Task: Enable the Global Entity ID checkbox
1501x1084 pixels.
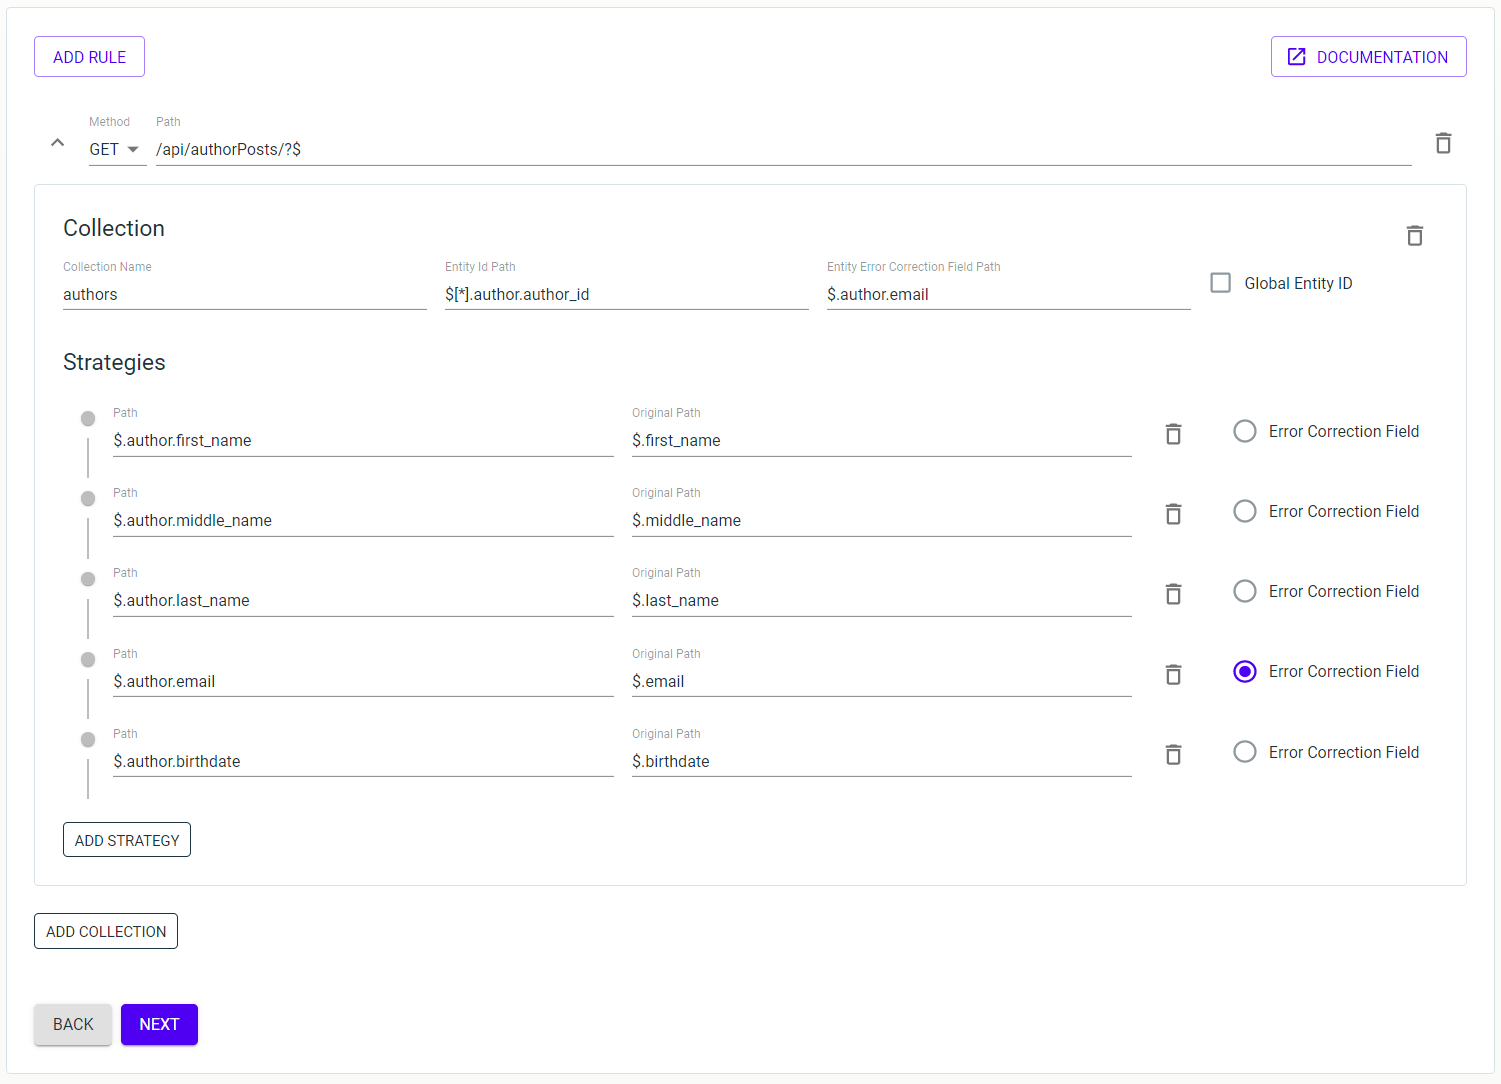Action: coord(1221,283)
